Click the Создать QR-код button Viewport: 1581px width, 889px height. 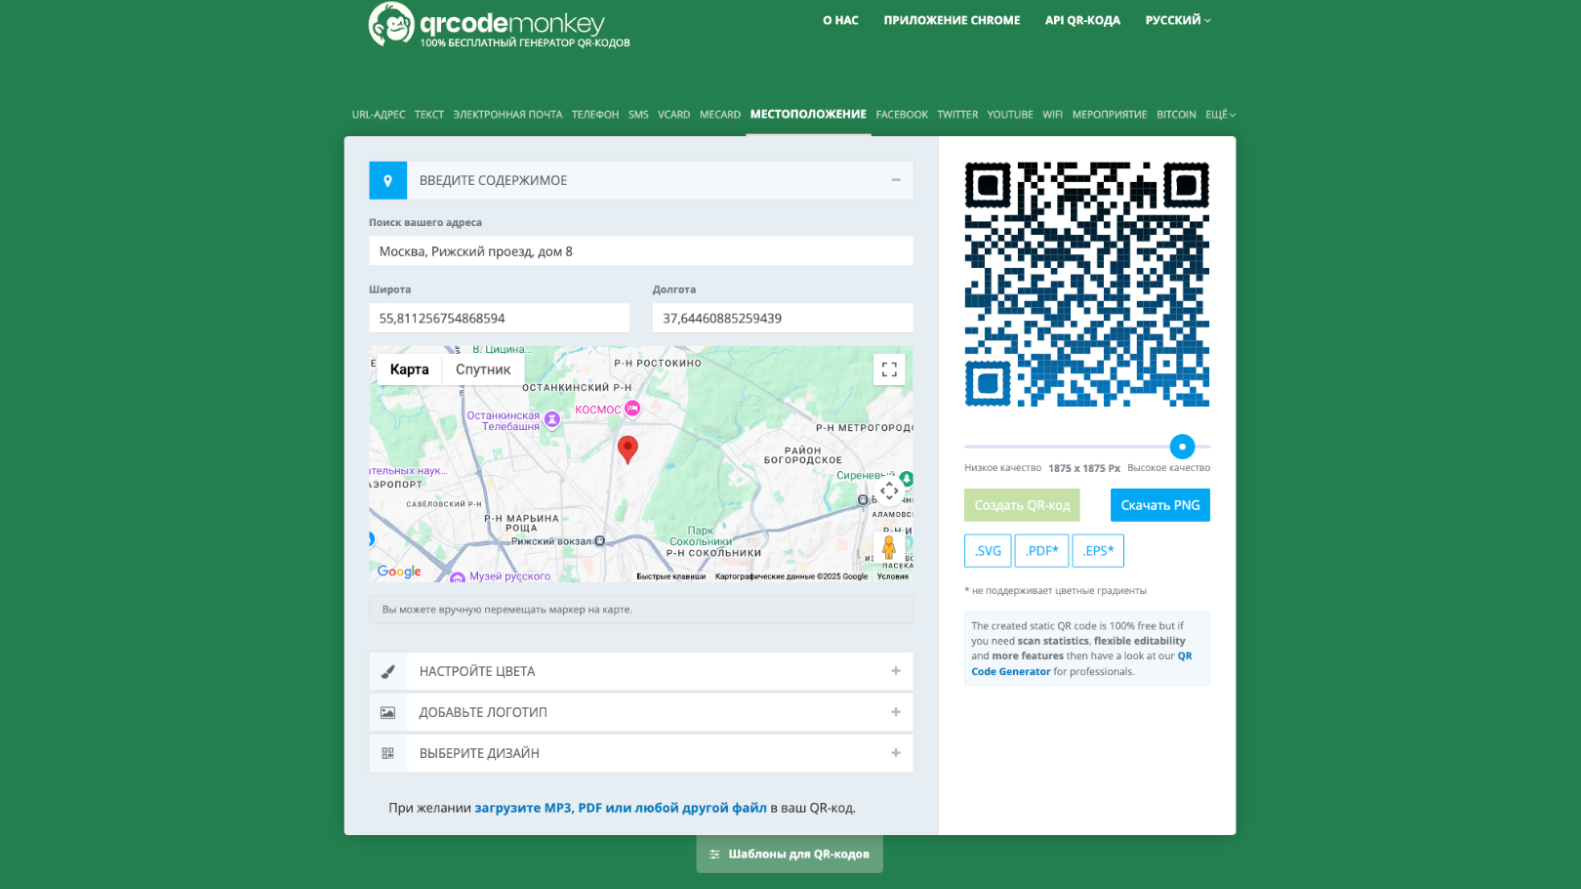1022,506
